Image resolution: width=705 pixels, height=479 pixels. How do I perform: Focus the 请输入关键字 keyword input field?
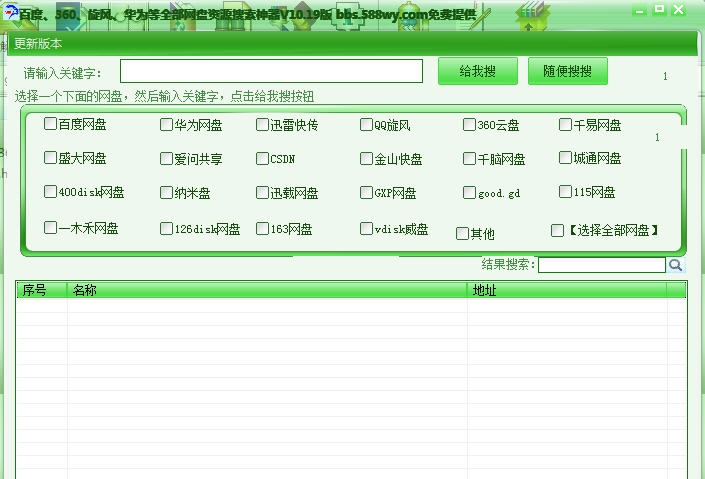(x=272, y=71)
